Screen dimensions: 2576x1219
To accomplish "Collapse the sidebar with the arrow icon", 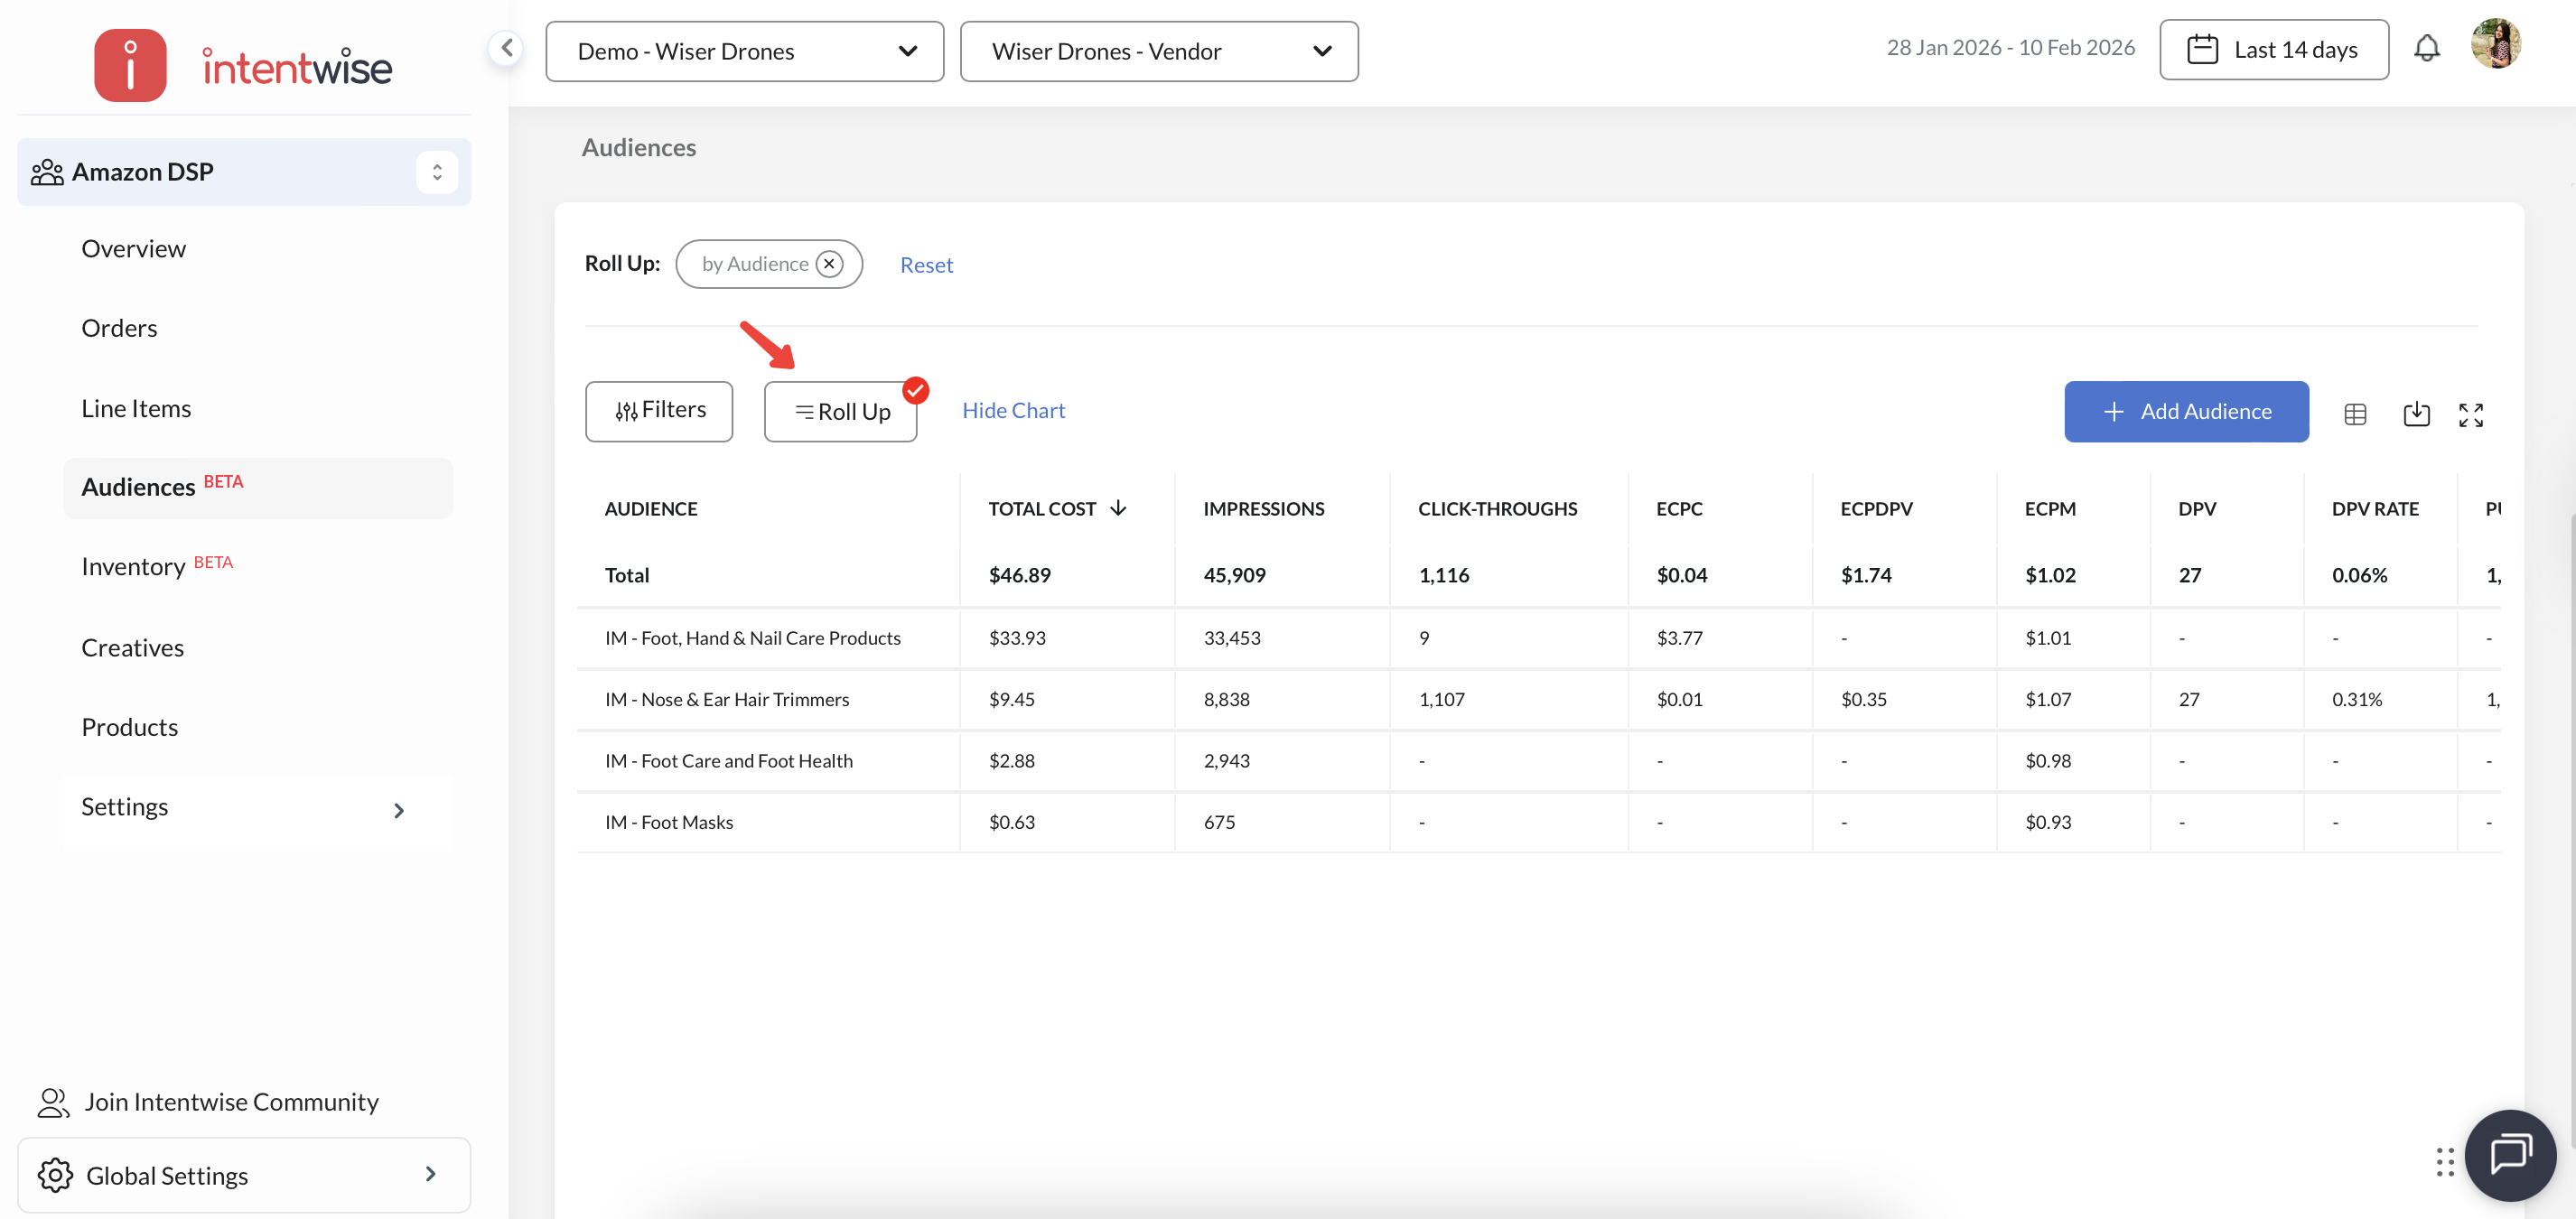I will coord(507,48).
